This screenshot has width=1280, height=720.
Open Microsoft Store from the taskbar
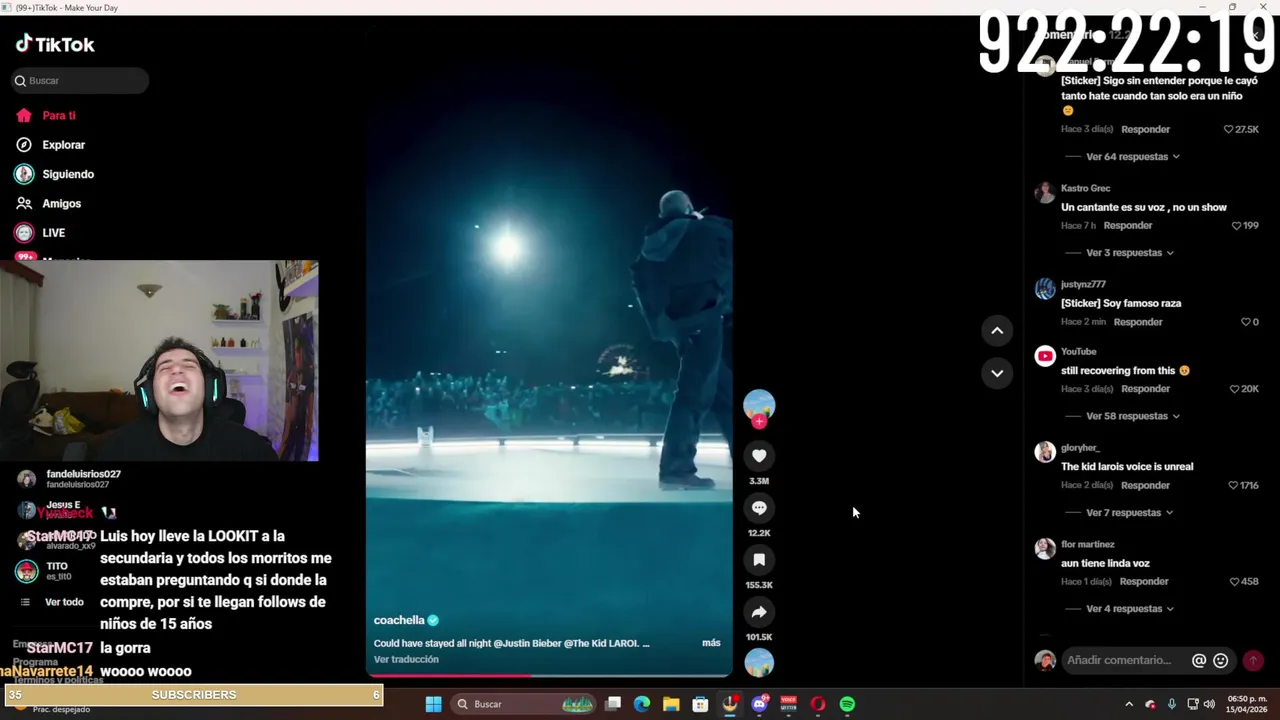coord(701,704)
